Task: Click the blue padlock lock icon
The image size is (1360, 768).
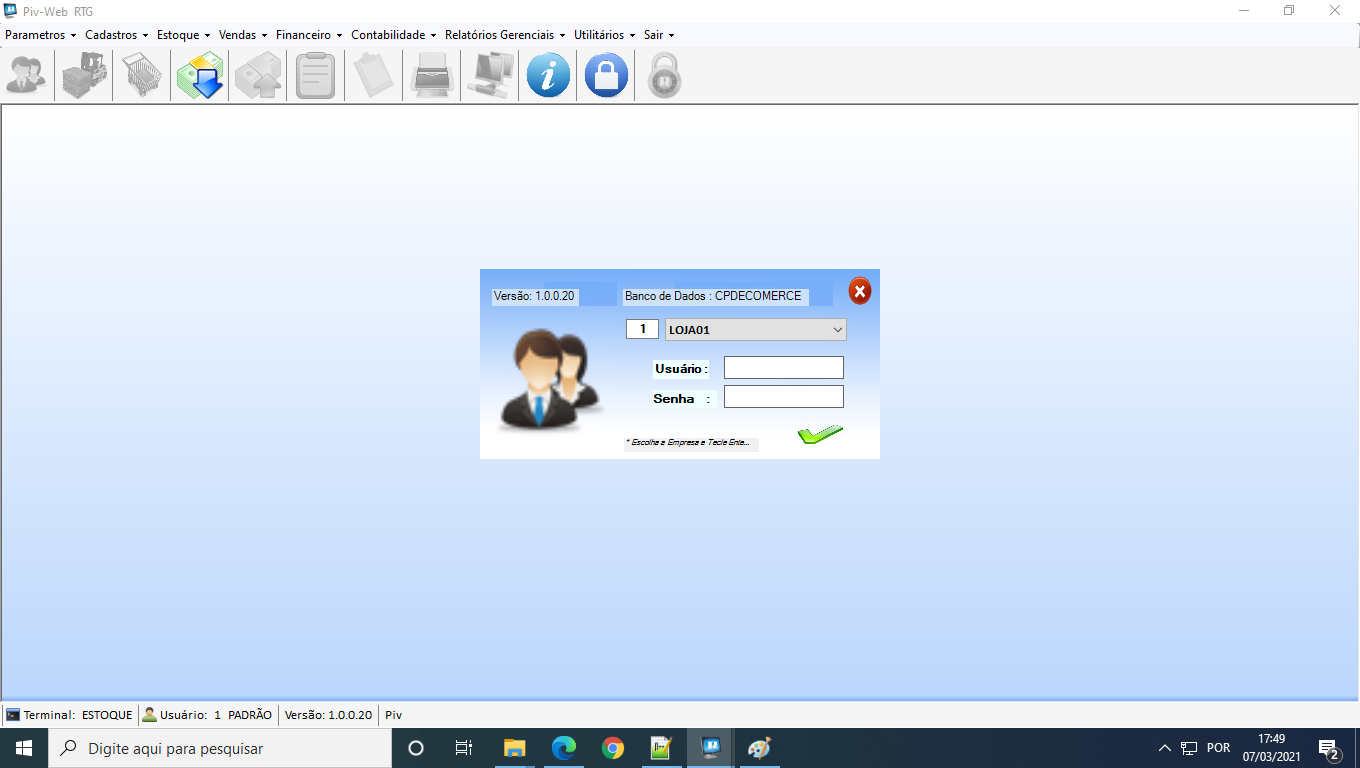Action: click(606, 76)
